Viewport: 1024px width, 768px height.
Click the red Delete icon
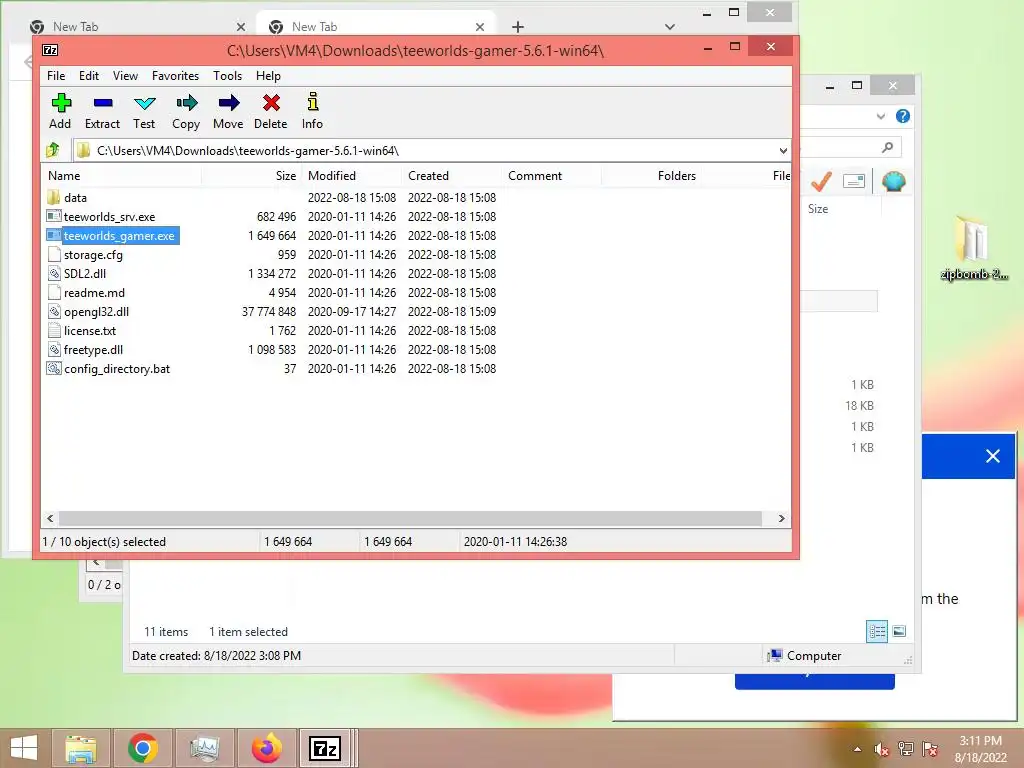(271, 103)
